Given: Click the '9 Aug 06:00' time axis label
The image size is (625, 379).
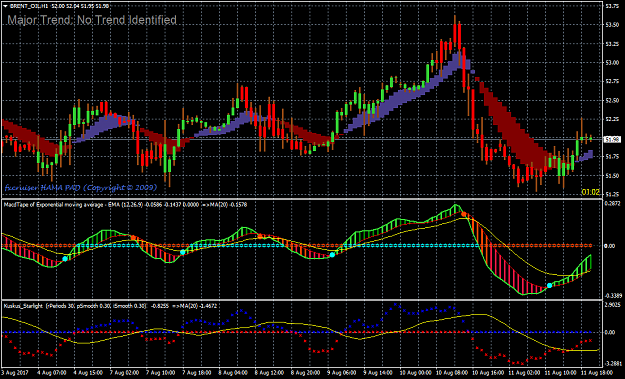Looking at the screenshot, I should 342,373.
